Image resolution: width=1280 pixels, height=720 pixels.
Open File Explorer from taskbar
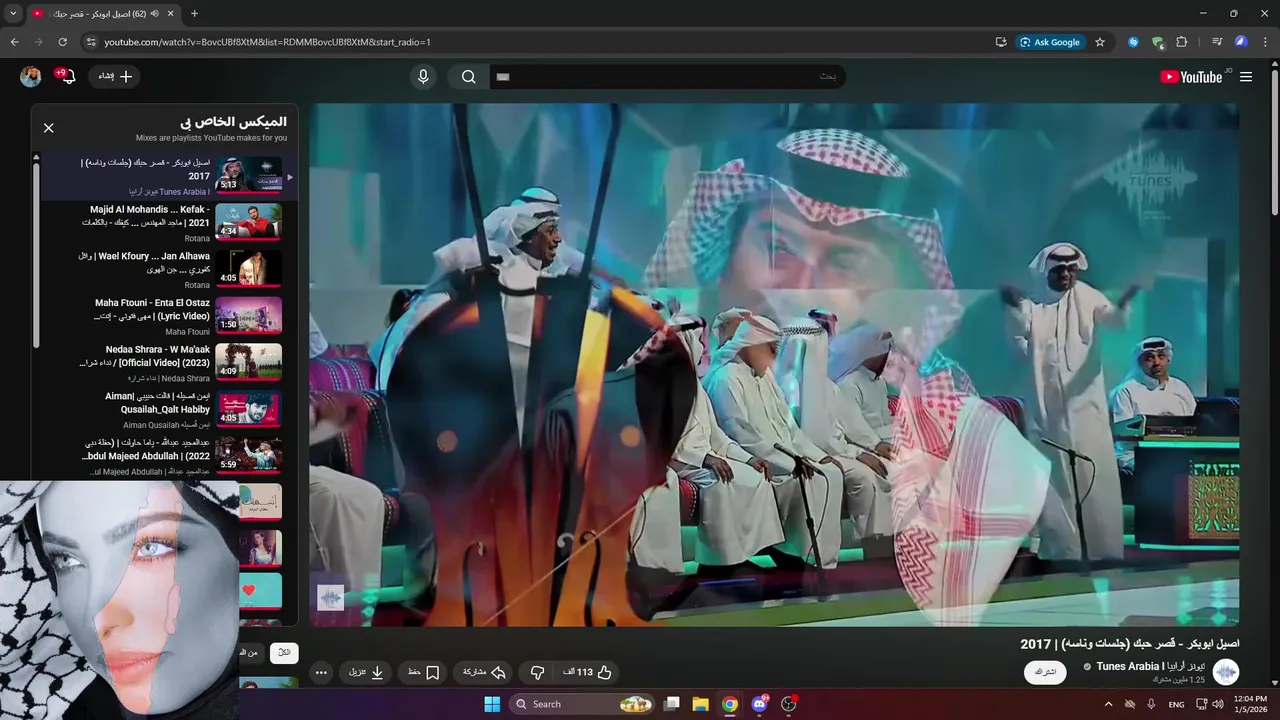coord(700,704)
